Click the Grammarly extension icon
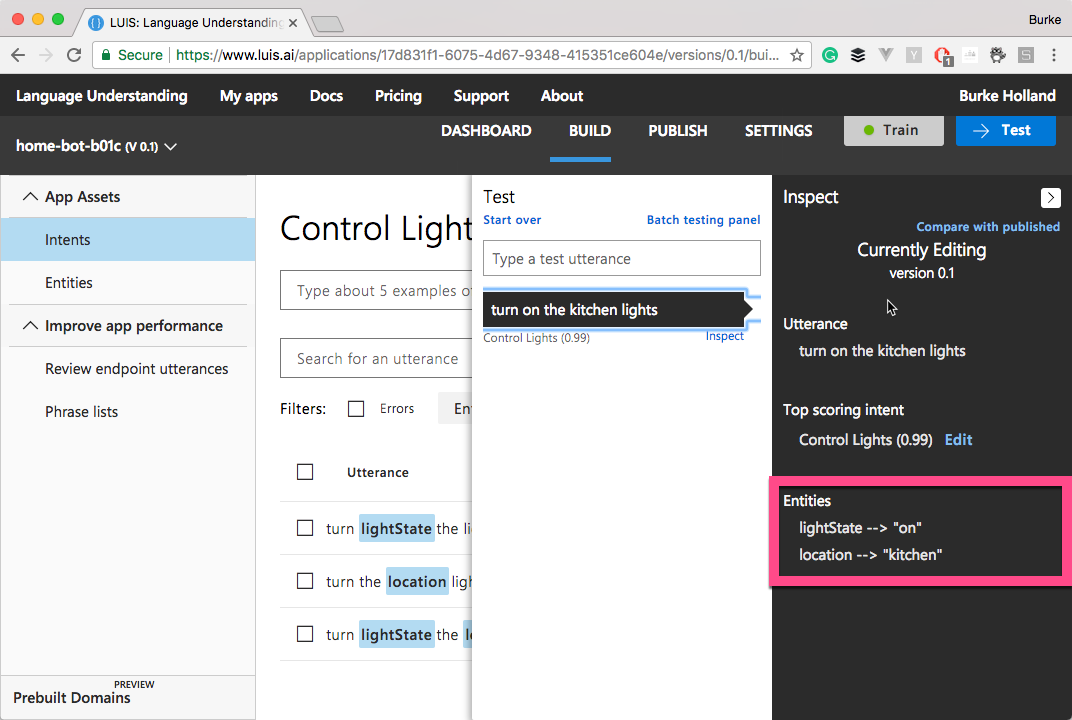The image size is (1072, 720). coord(830,56)
